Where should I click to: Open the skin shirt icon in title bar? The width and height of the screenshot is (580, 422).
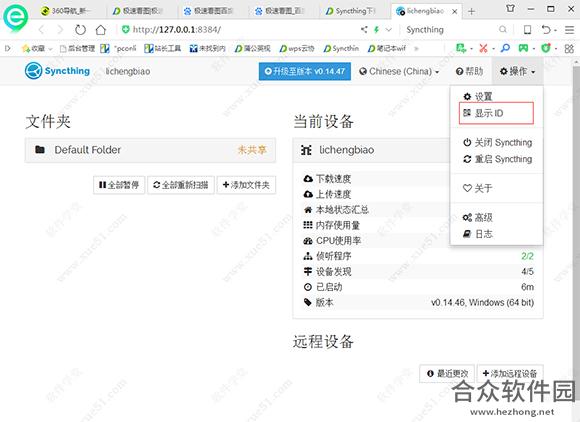pos(510,8)
